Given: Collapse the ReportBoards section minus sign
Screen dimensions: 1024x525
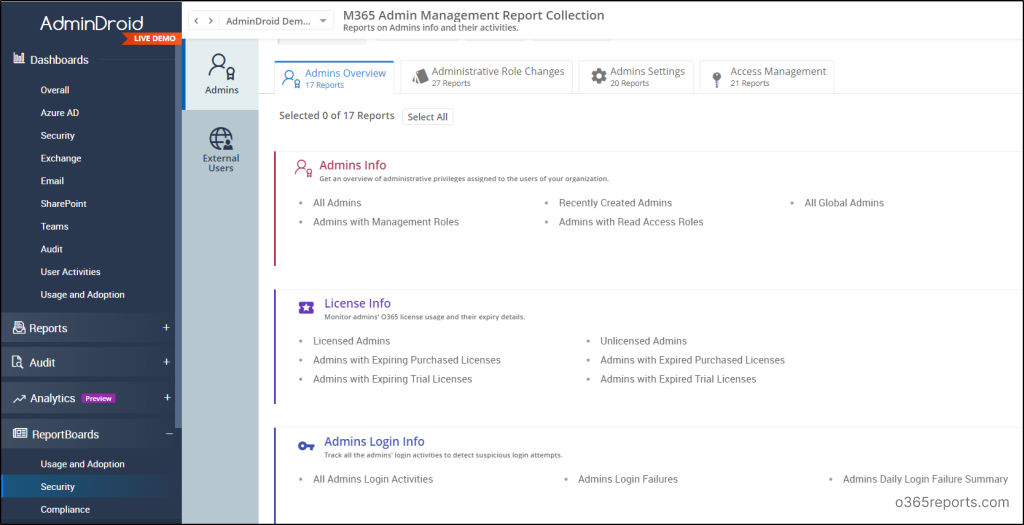Looking at the screenshot, I should pyautogui.click(x=168, y=434).
